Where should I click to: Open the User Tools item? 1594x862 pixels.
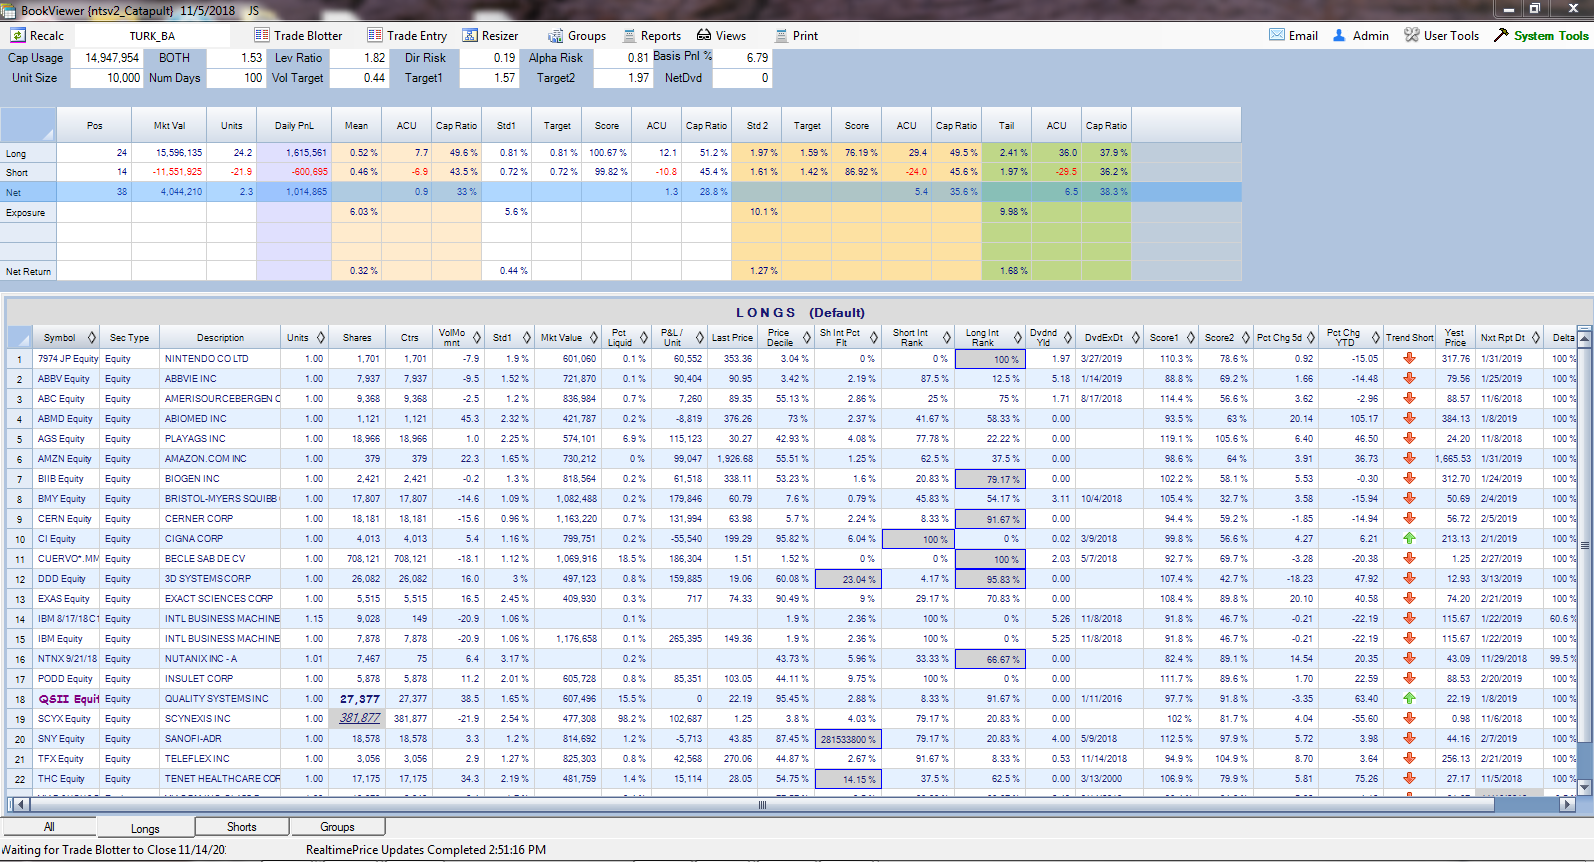coord(1441,36)
